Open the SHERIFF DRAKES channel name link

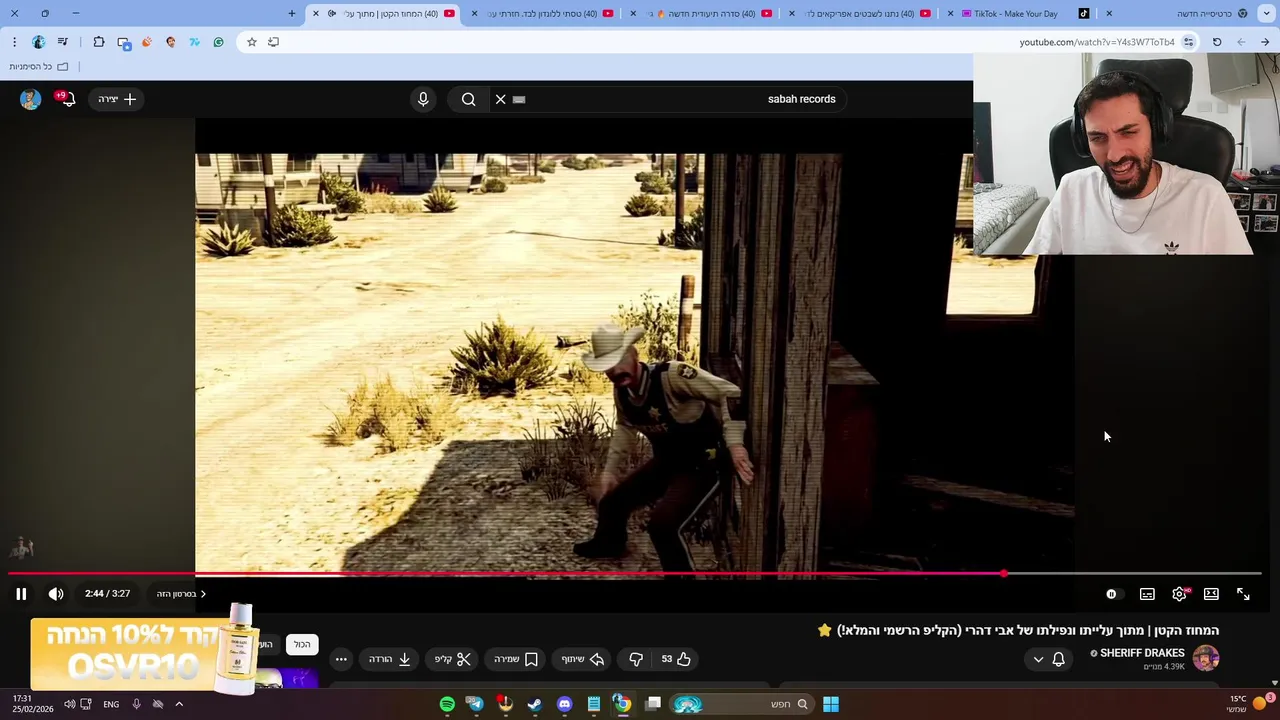1142,653
